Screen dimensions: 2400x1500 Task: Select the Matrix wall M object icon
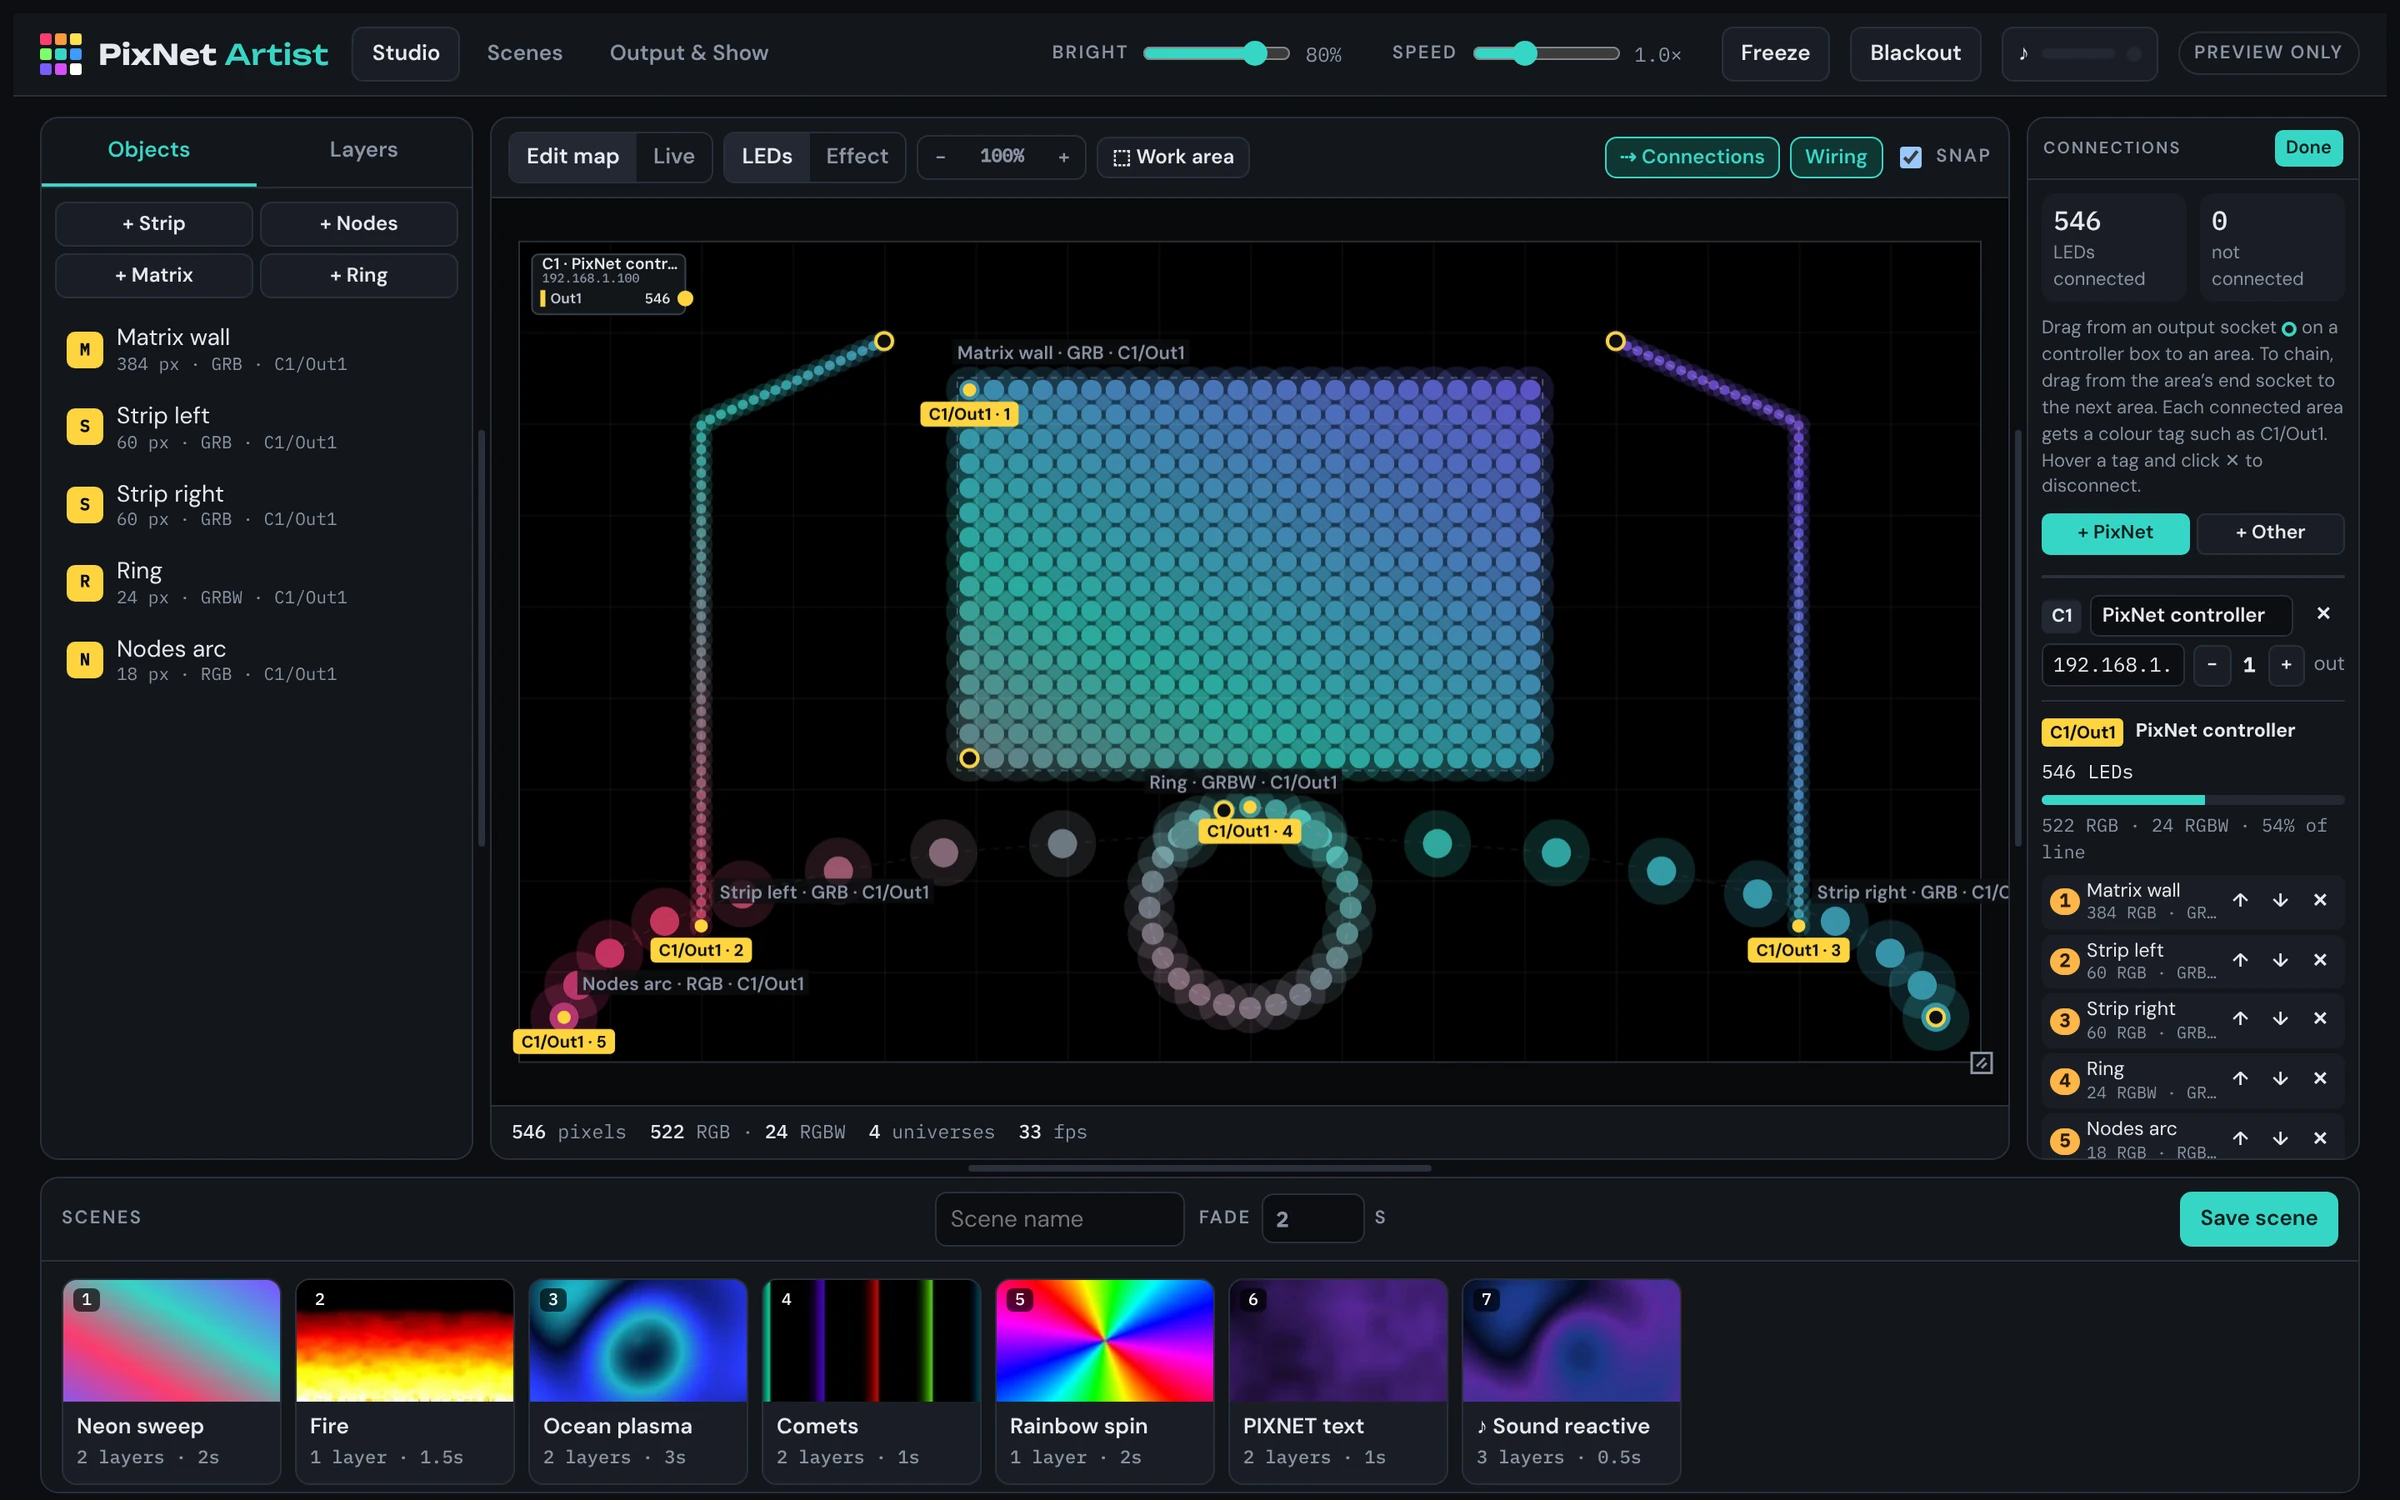coord(85,350)
